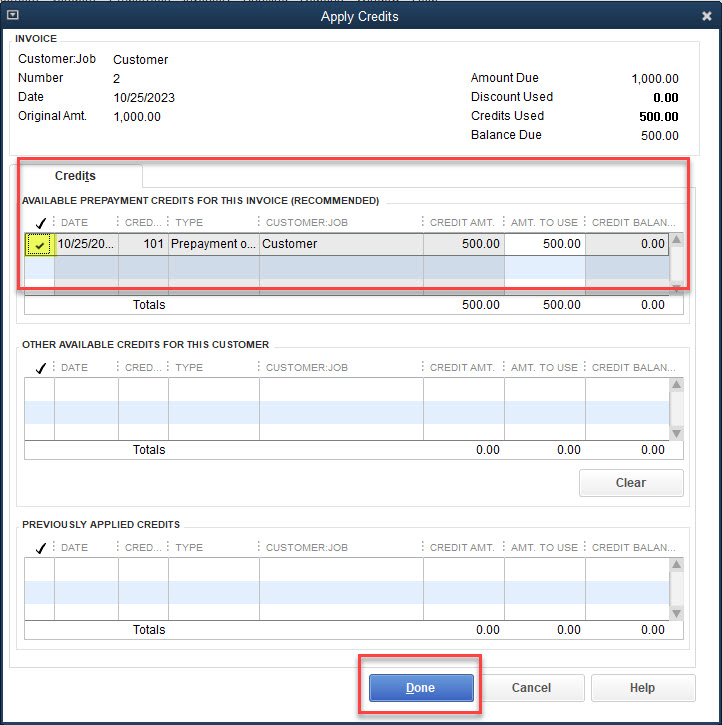722x725 pixels.
Task: Uncheck the prepayment credit 101 checkbox
Action: click(x=40, y=244)
